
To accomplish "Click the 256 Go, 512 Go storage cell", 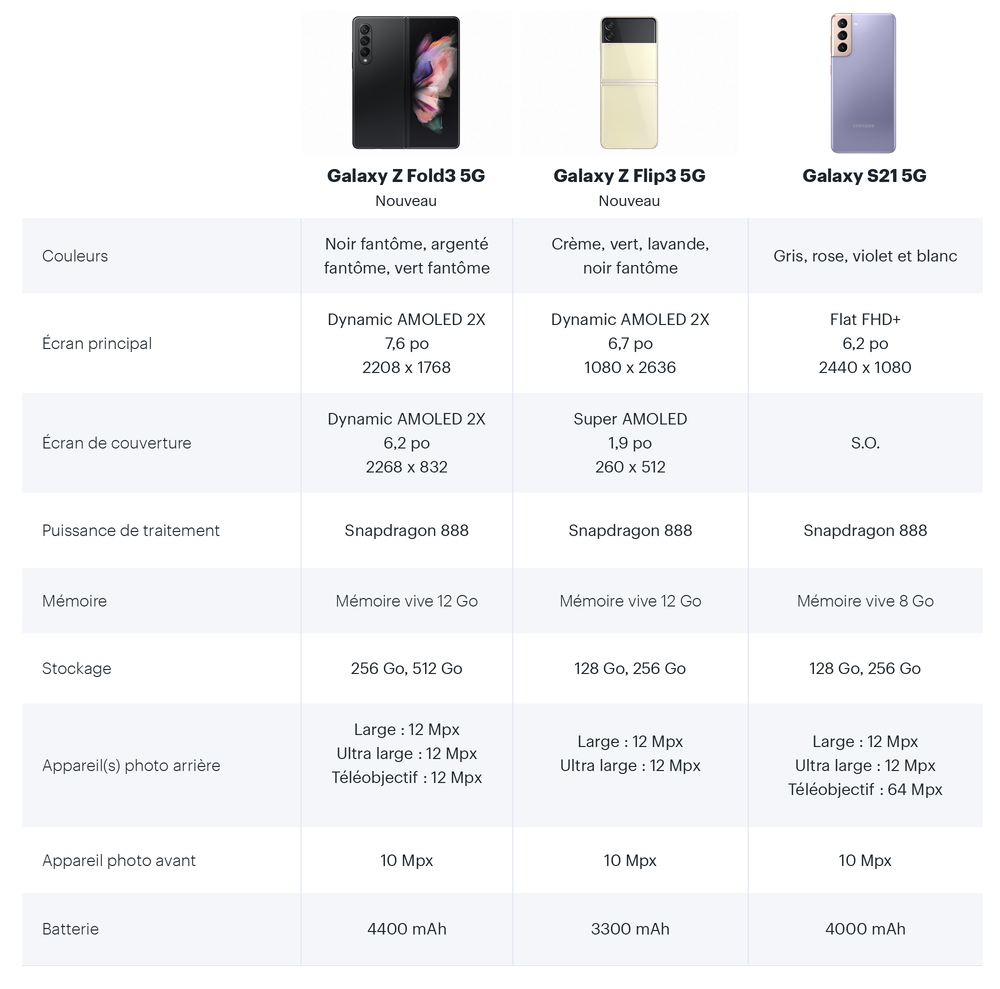I will click(x=407, y=668).
